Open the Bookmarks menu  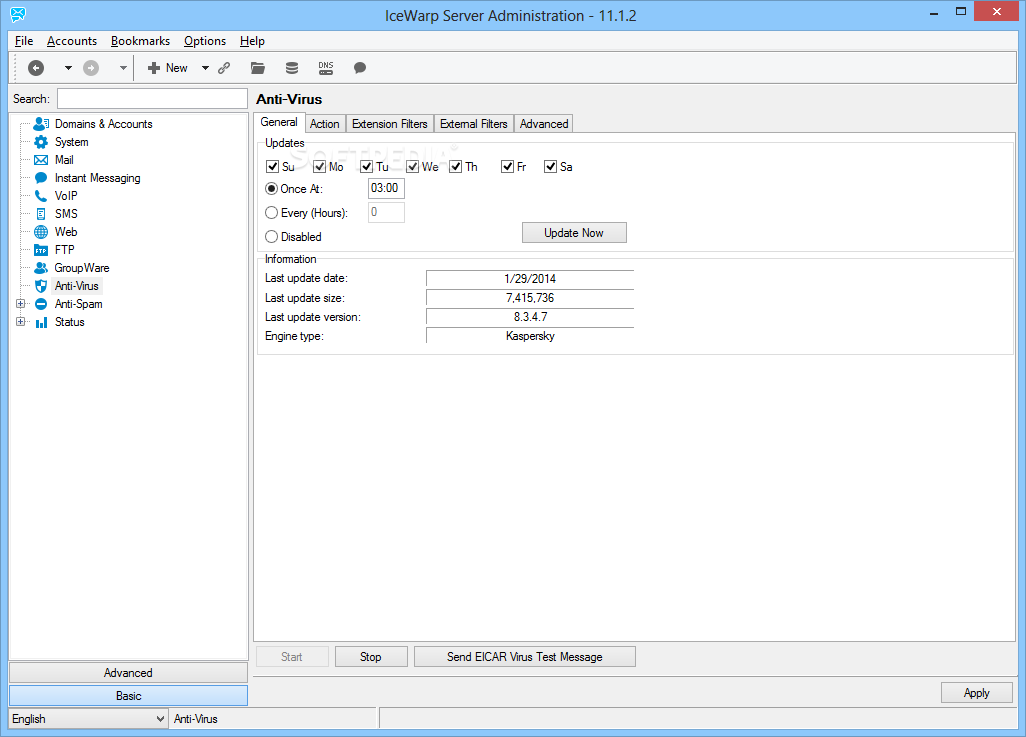(x=140, y=41)
